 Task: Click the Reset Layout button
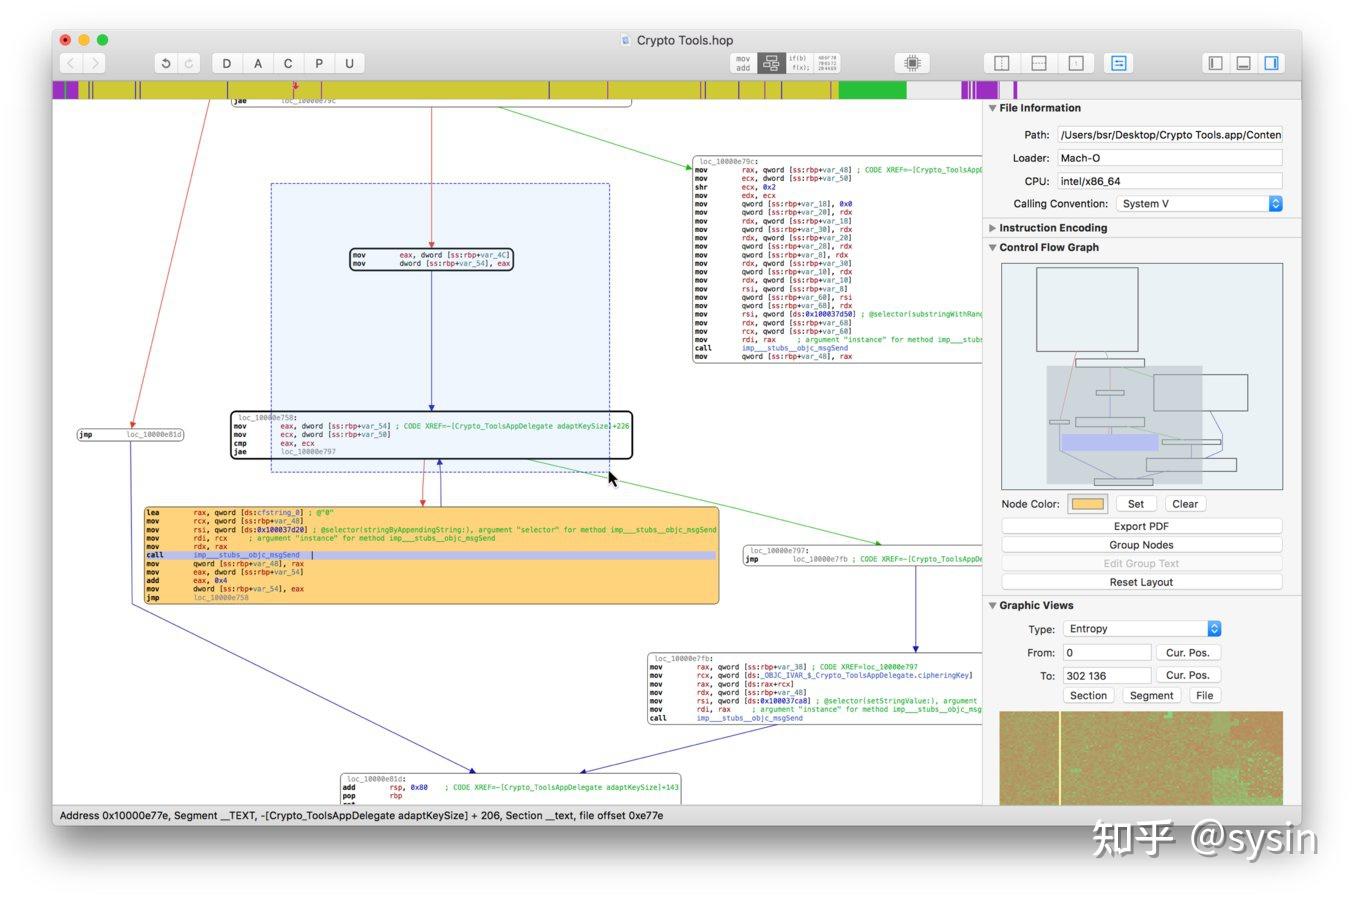pos(1140,581)
